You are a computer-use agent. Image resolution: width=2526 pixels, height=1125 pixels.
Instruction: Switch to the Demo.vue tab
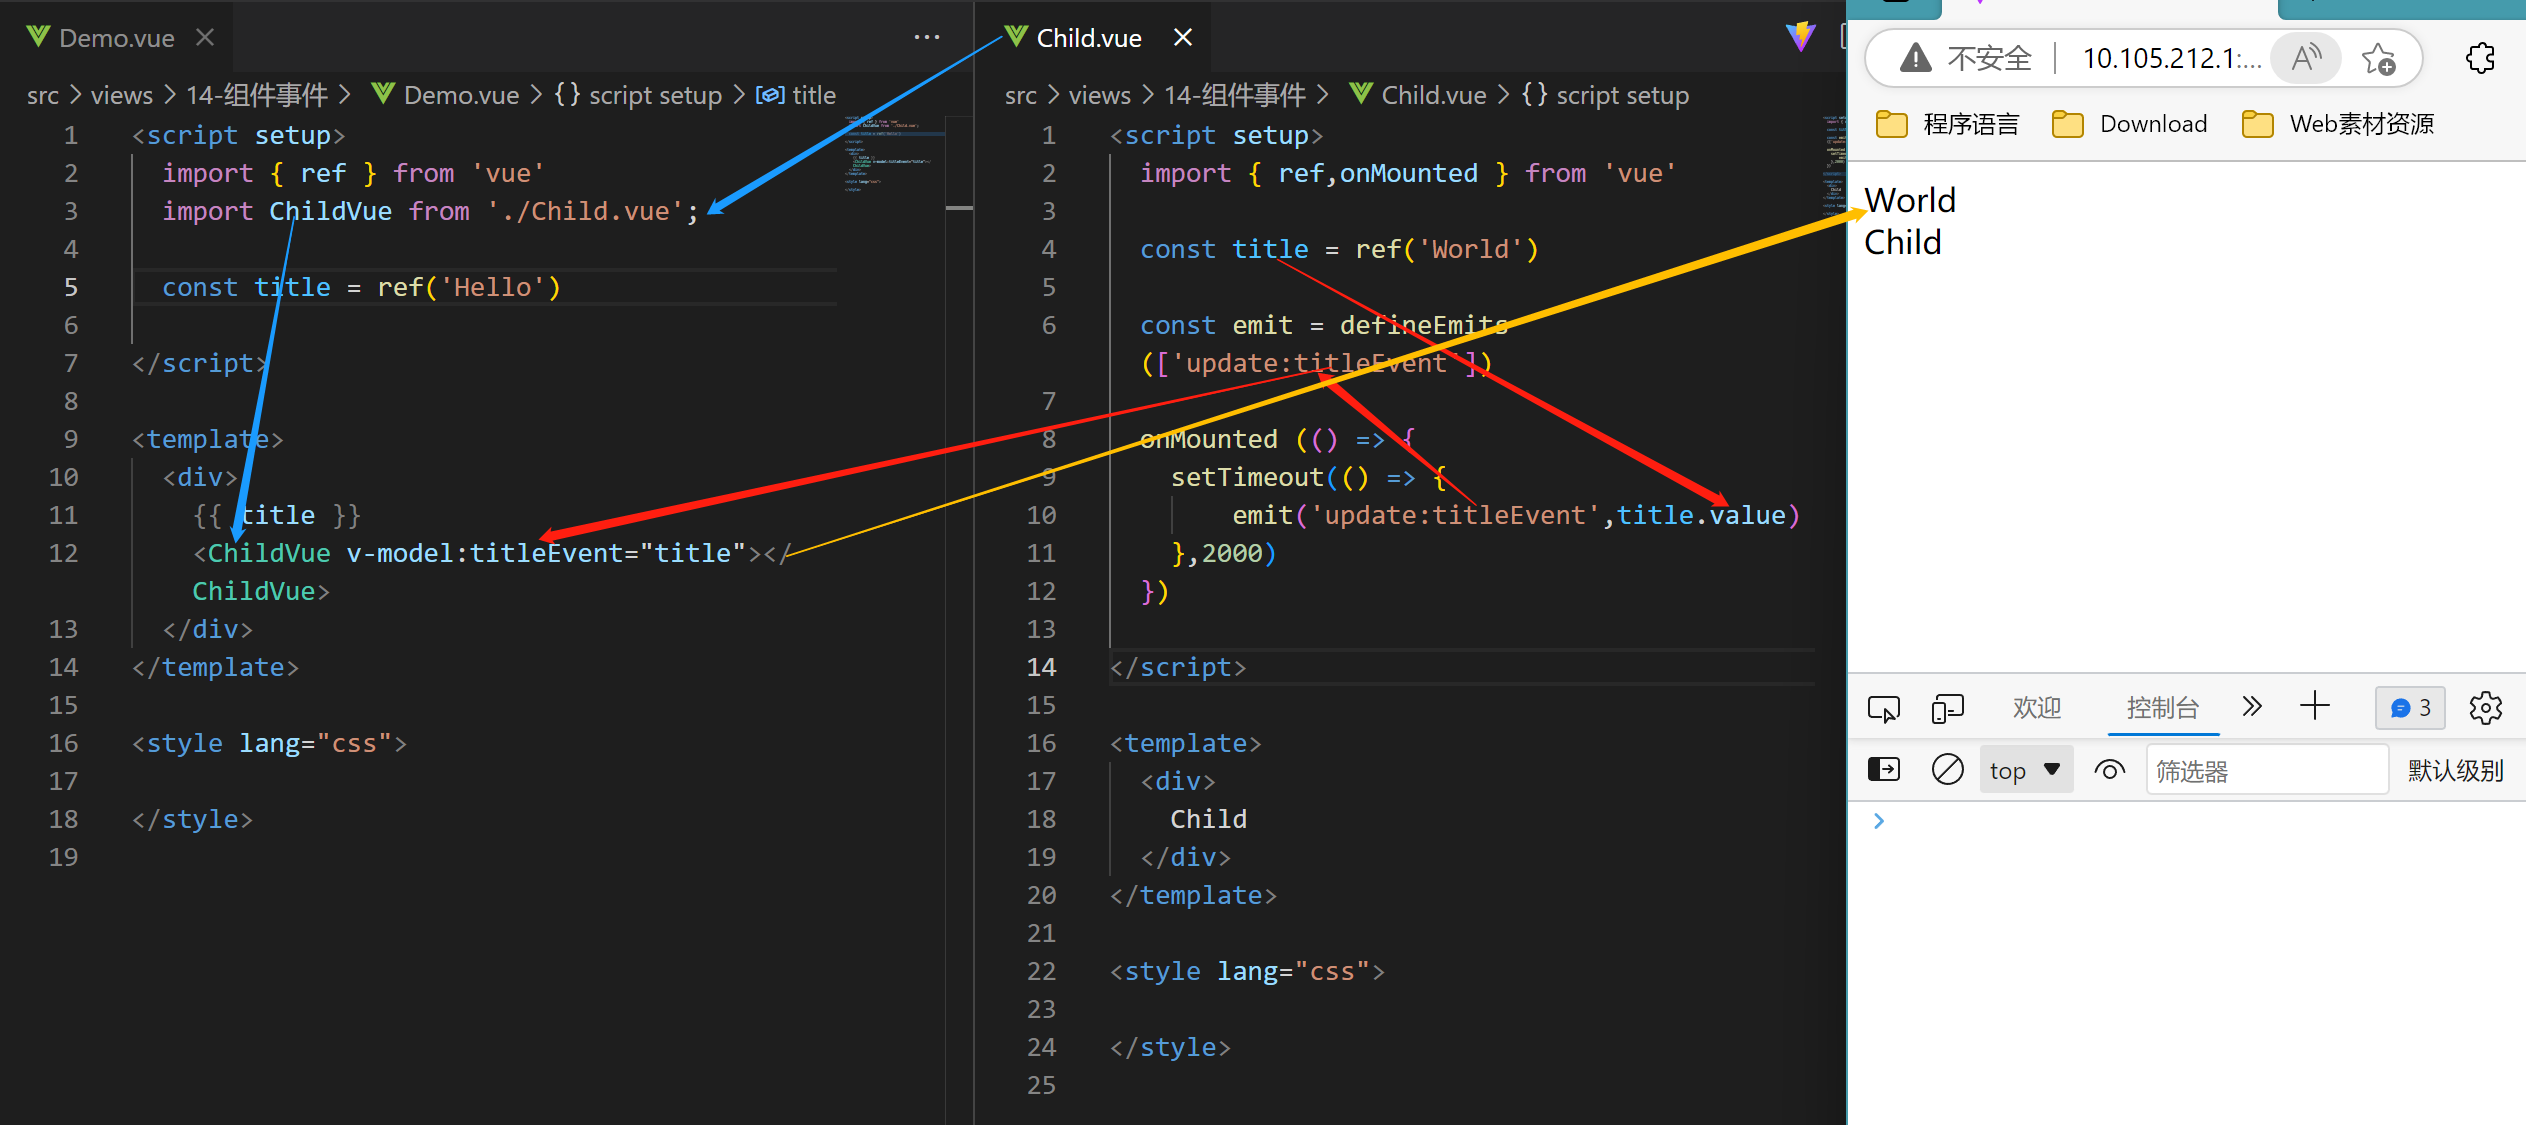(x=116, y=38)
